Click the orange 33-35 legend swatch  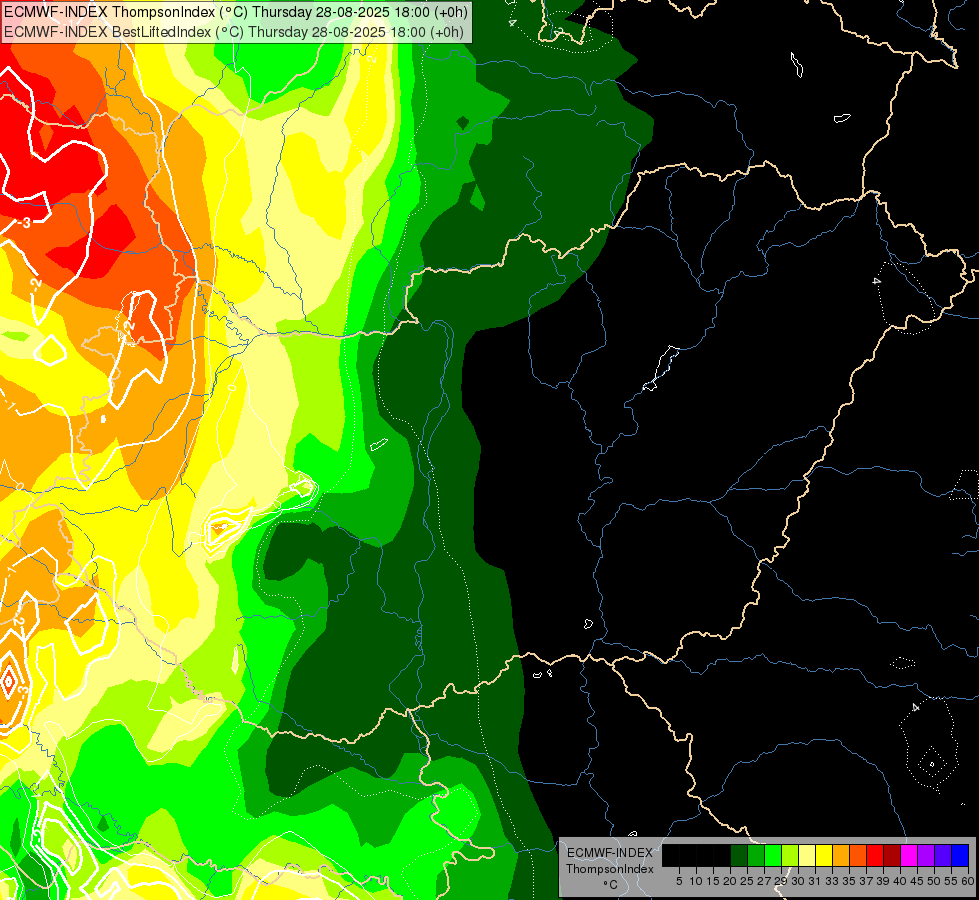(x=840, y=855)
